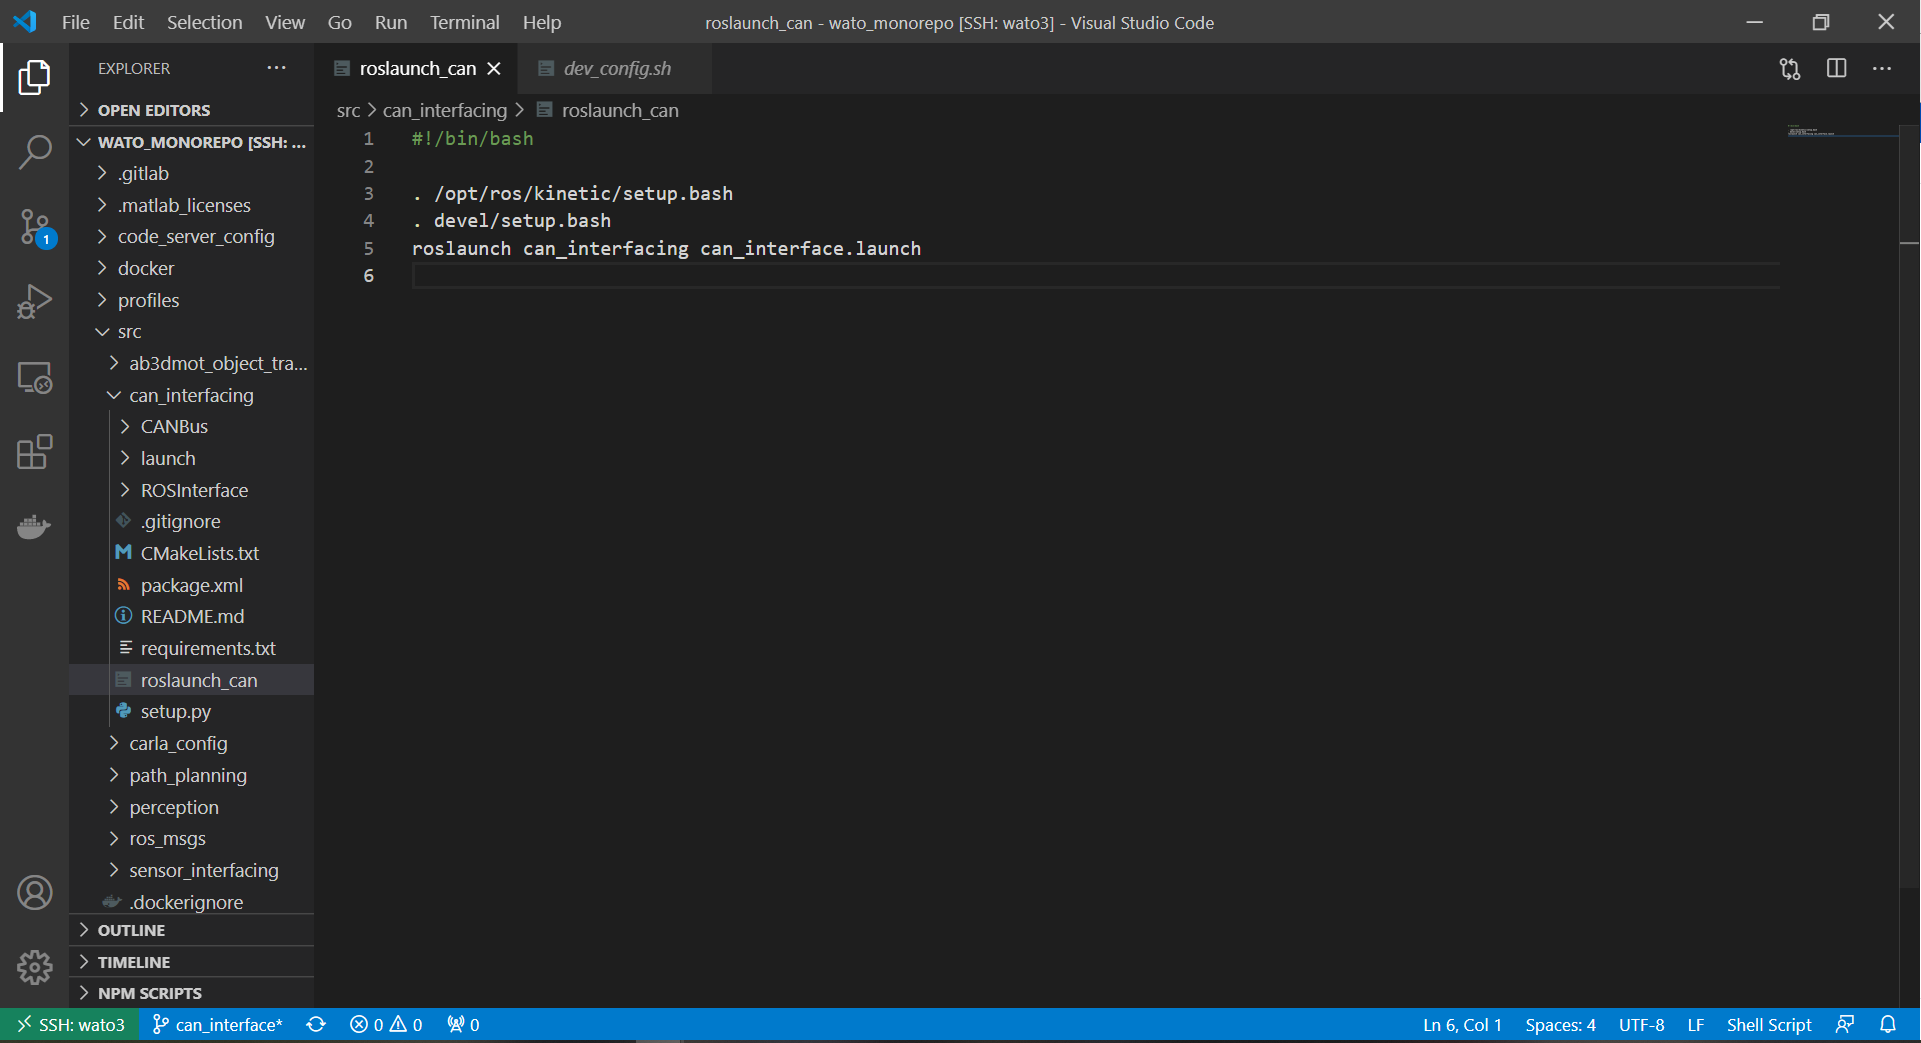Open the Docker view icon

pos(34,526)
